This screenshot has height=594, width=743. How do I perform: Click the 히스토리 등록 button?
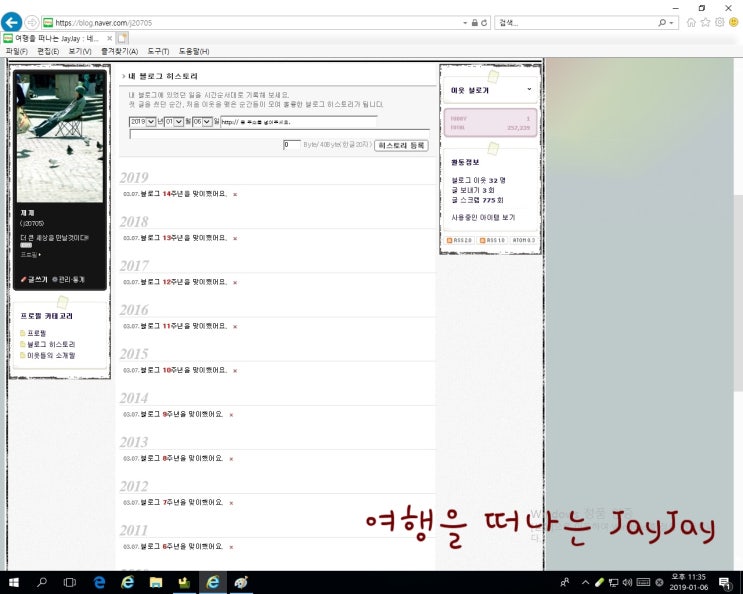tap(401, 145)
